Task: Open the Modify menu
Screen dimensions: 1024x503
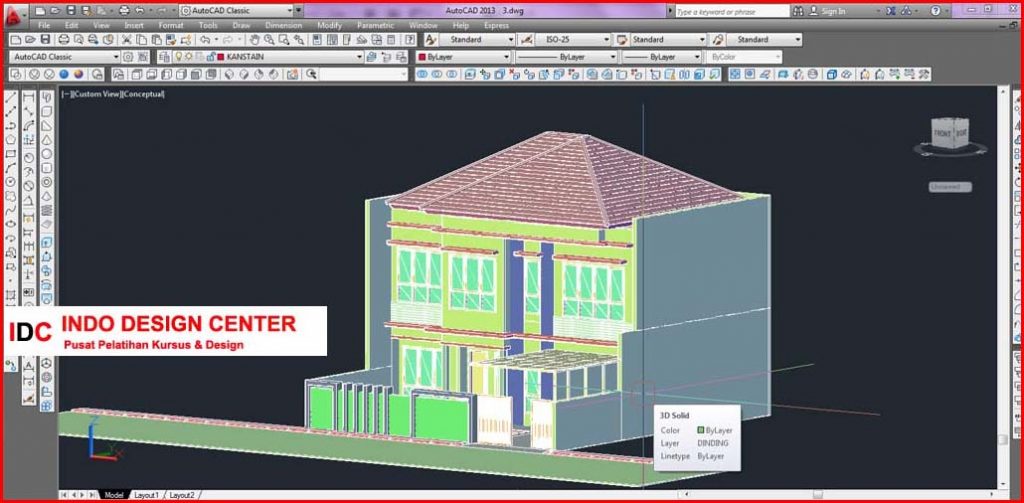Action: point(329,25)
